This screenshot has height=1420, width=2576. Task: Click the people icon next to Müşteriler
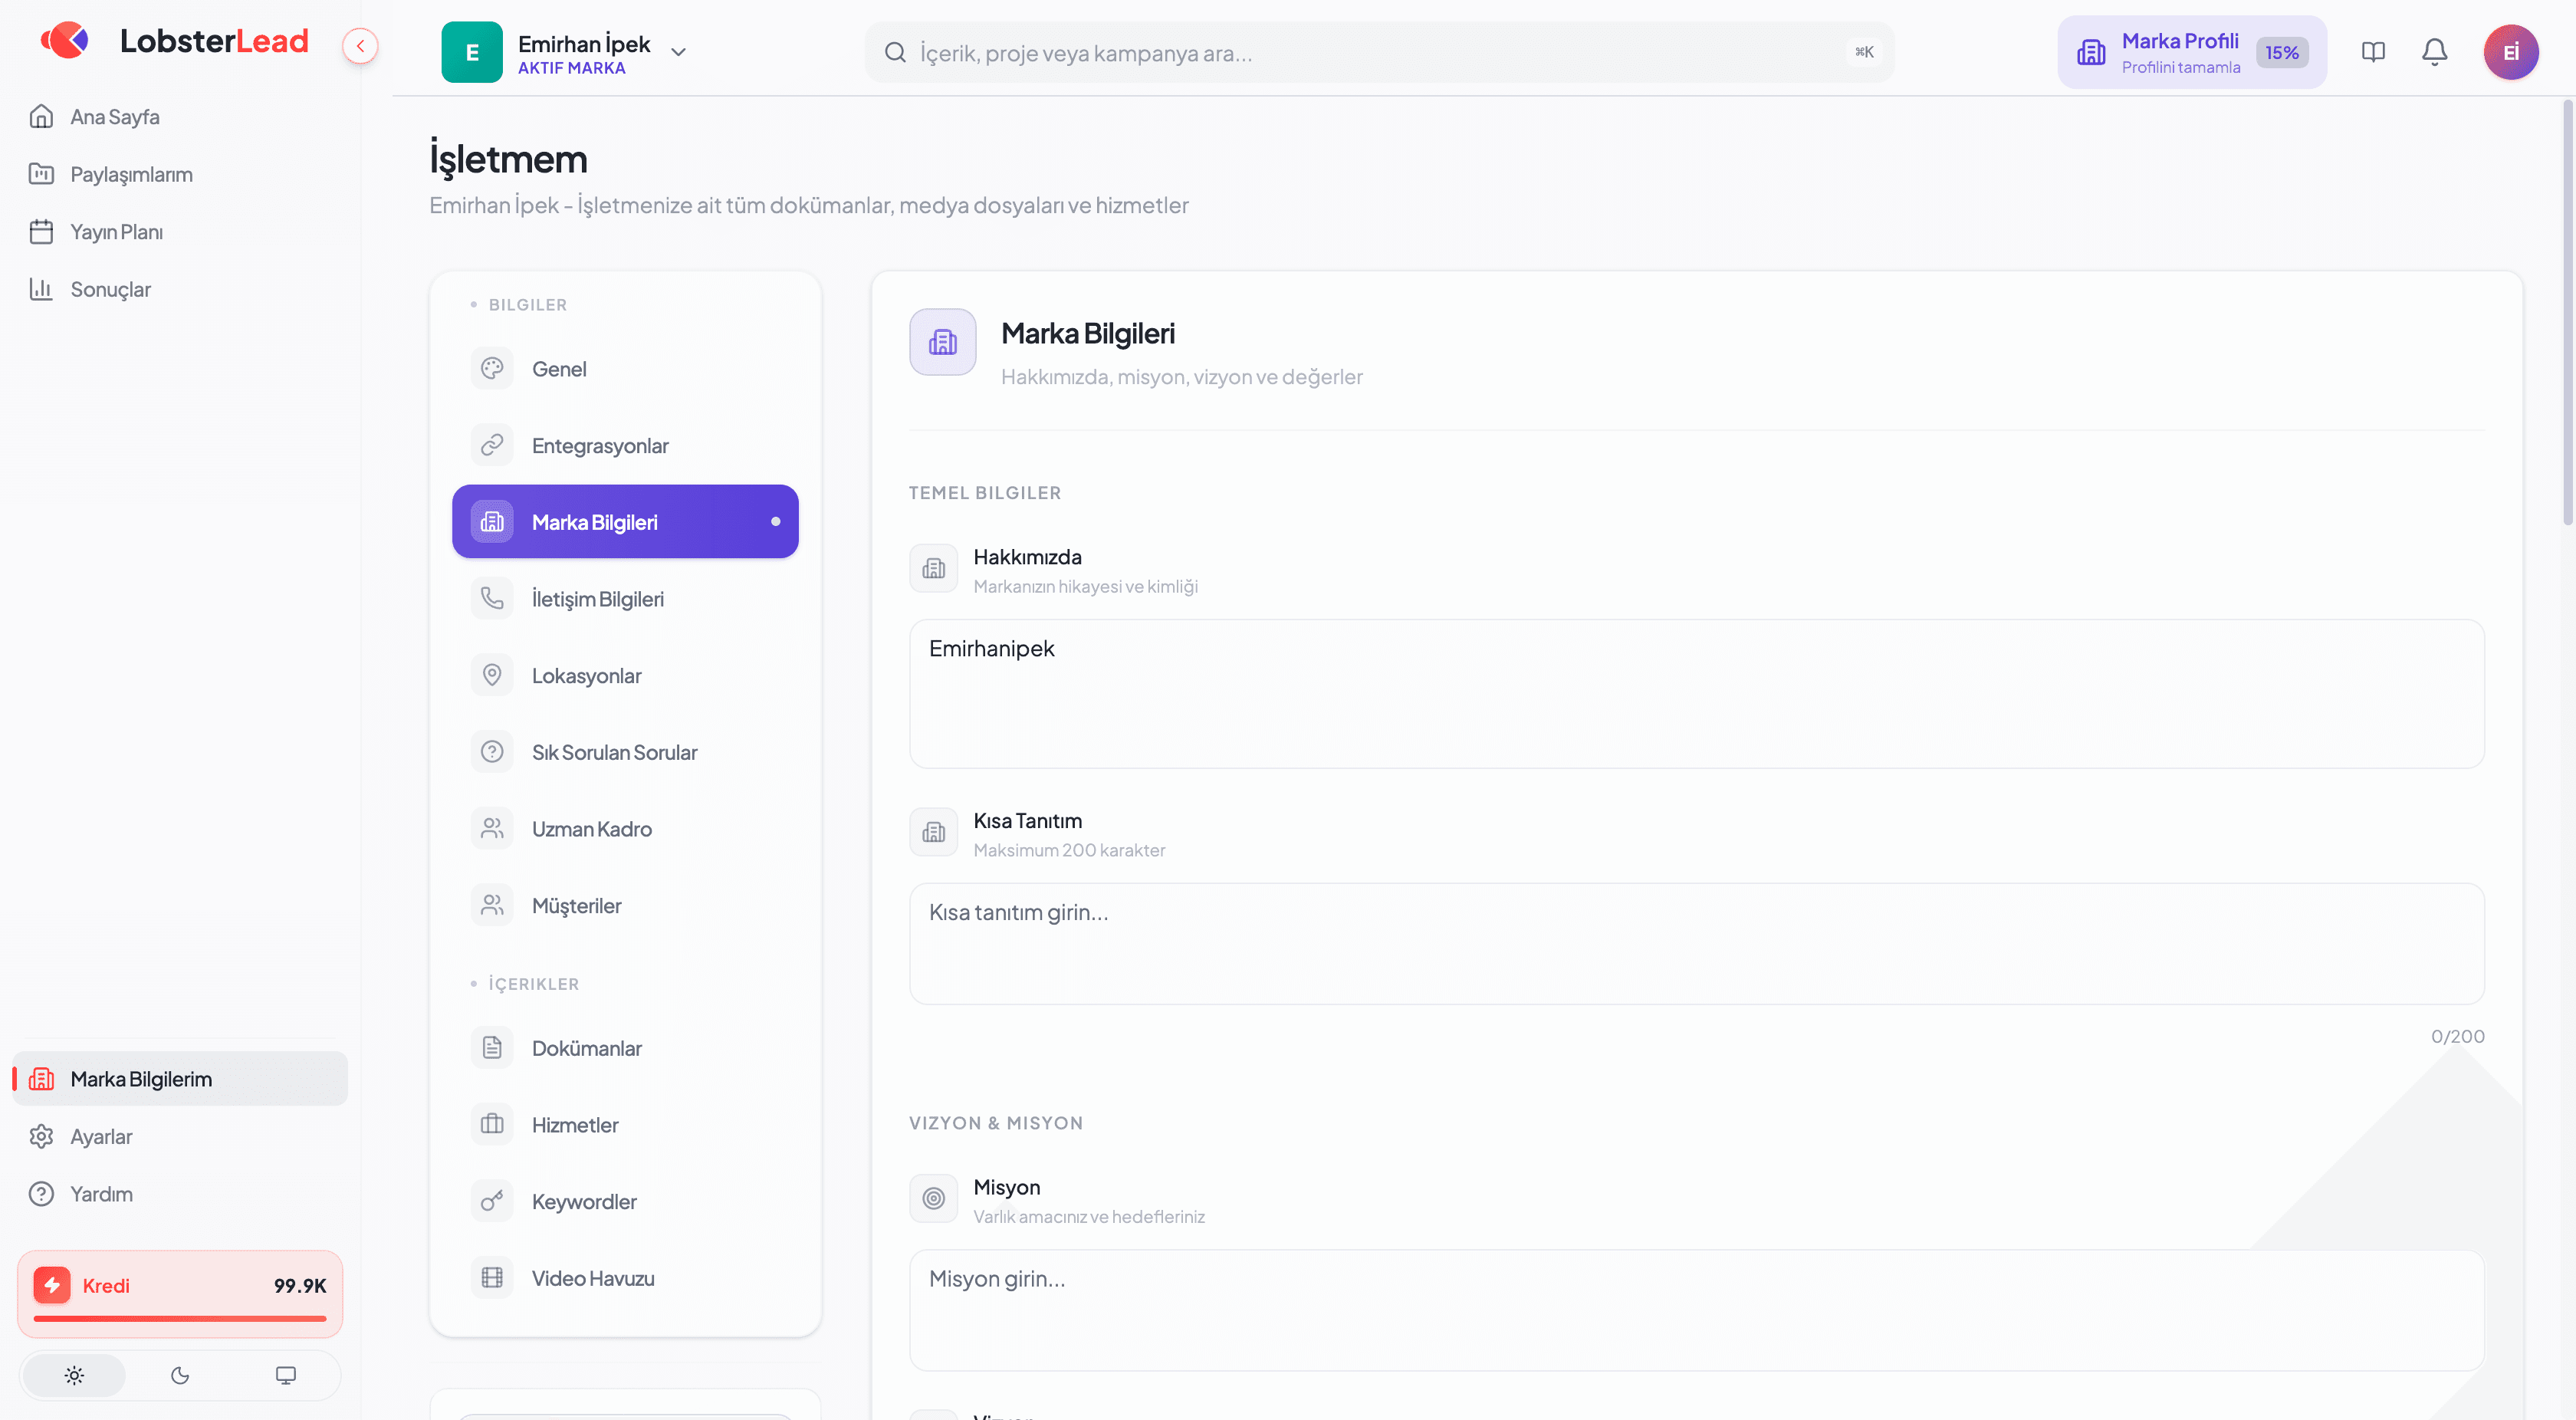[x=492, y=905]
